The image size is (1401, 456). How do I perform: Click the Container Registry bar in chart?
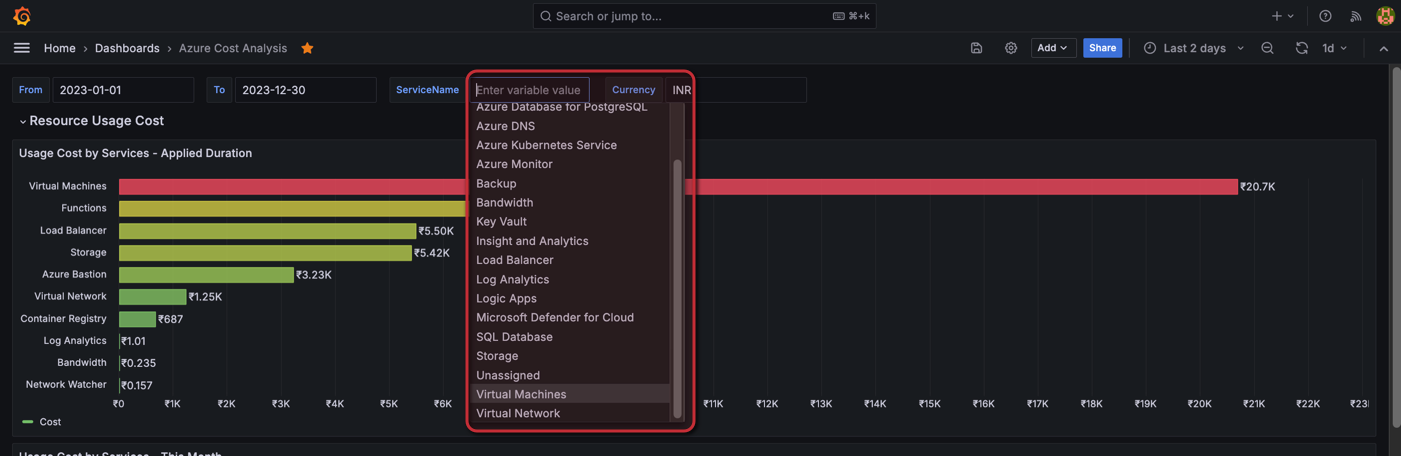pos(137,319)
